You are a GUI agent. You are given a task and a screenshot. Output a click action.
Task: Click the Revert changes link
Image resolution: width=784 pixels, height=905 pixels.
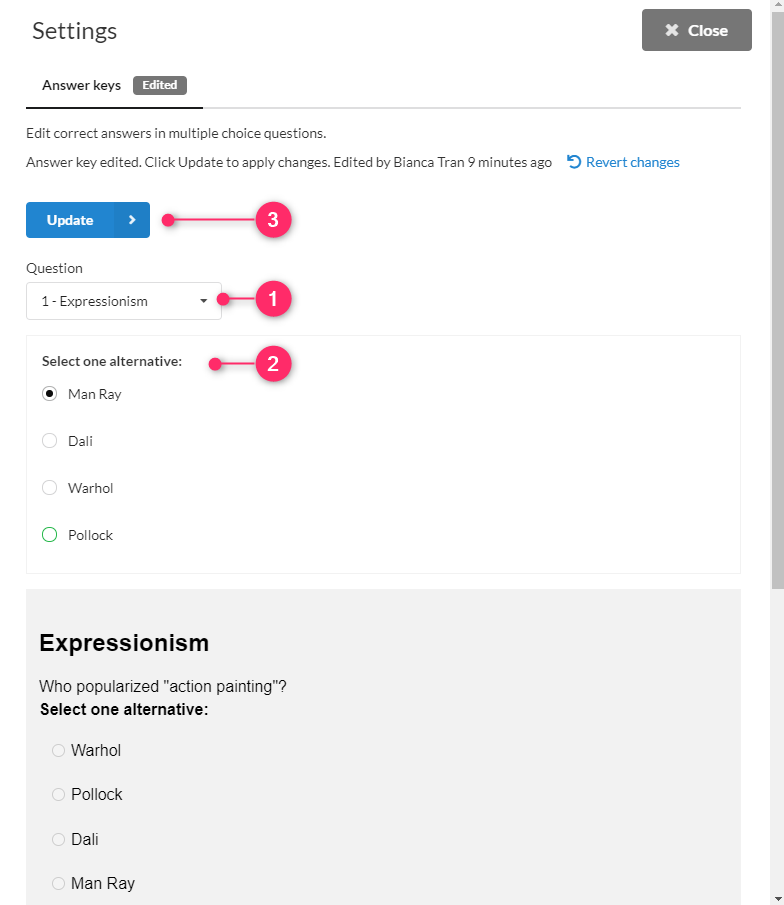[632, 162]
